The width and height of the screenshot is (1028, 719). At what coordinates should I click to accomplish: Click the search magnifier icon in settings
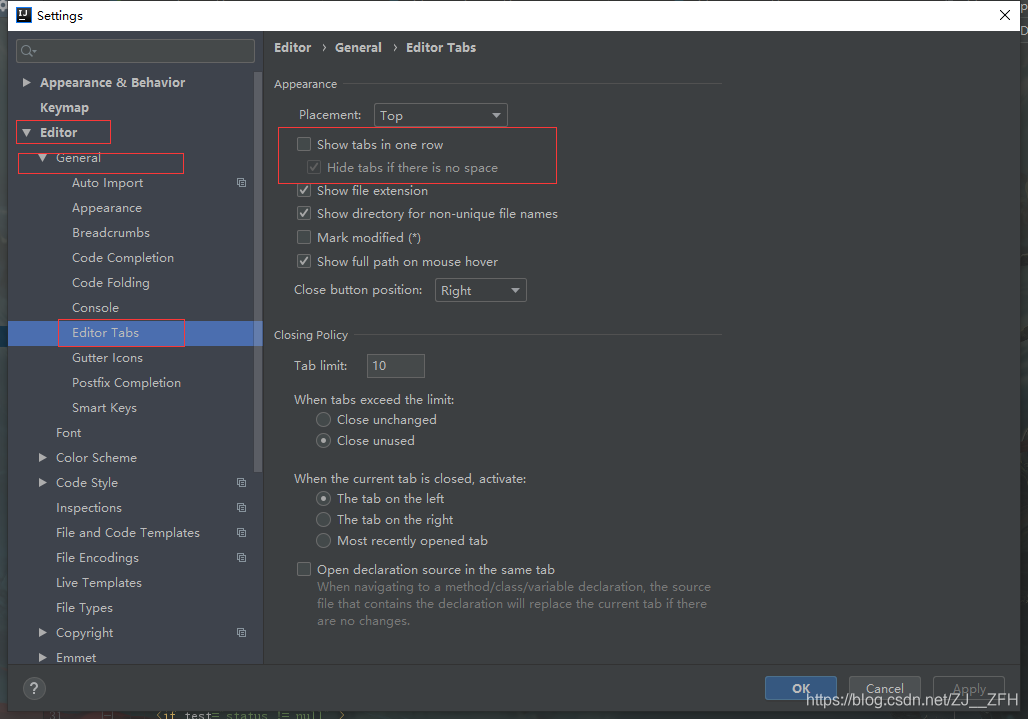[28, 51]
